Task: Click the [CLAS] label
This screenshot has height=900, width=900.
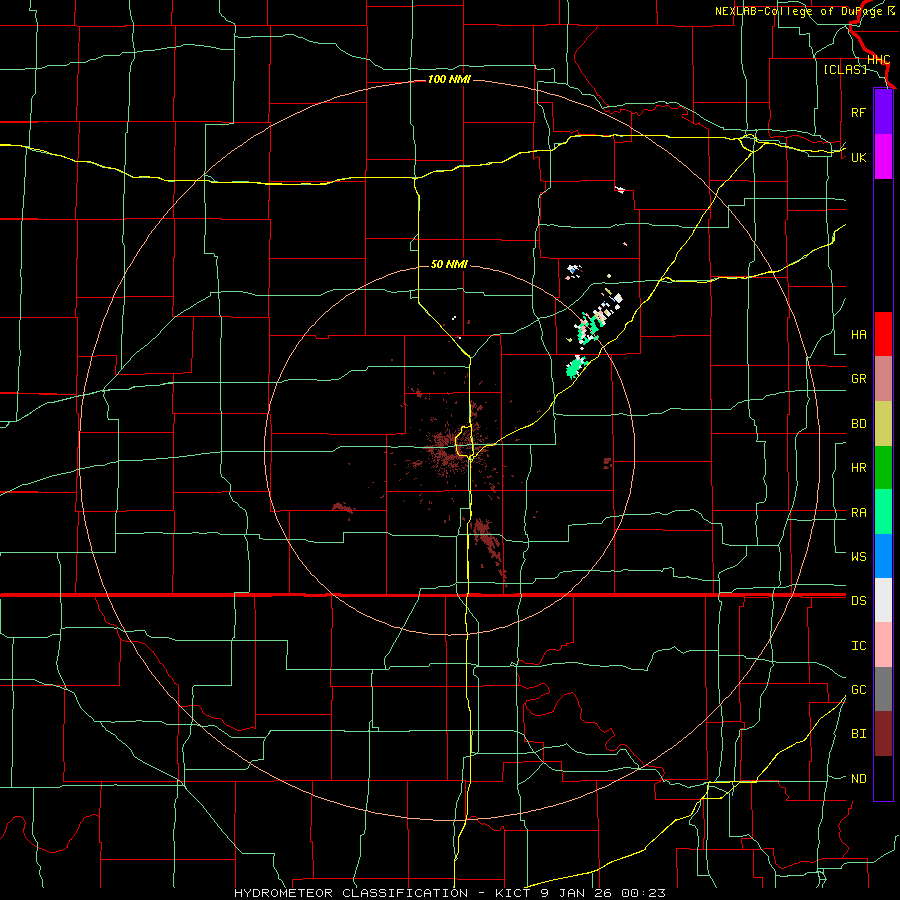Action: click(845, 69)
